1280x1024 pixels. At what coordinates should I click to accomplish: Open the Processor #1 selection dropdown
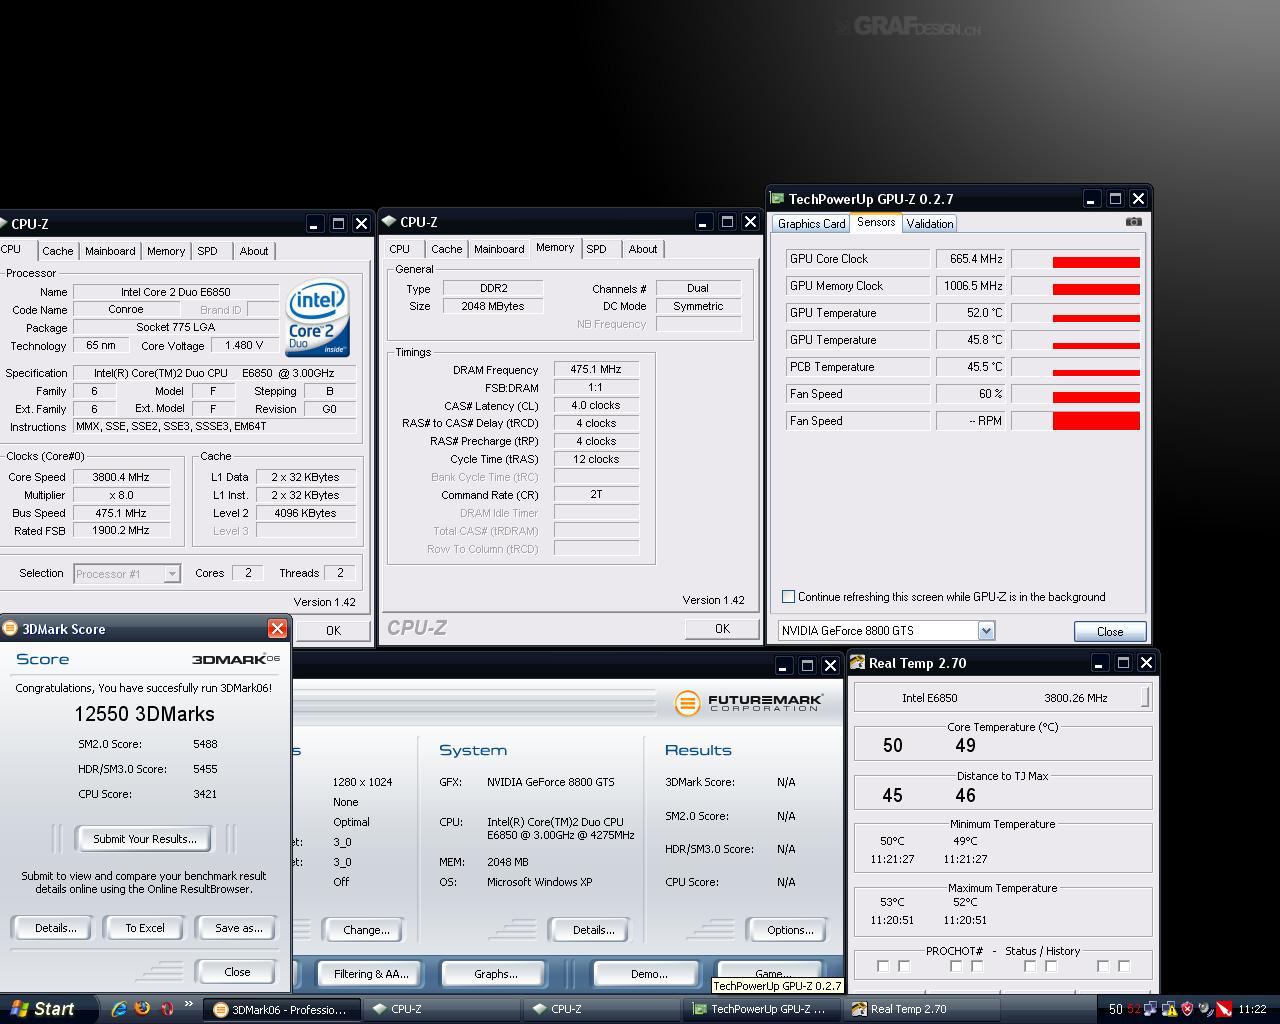click(172, 573)
